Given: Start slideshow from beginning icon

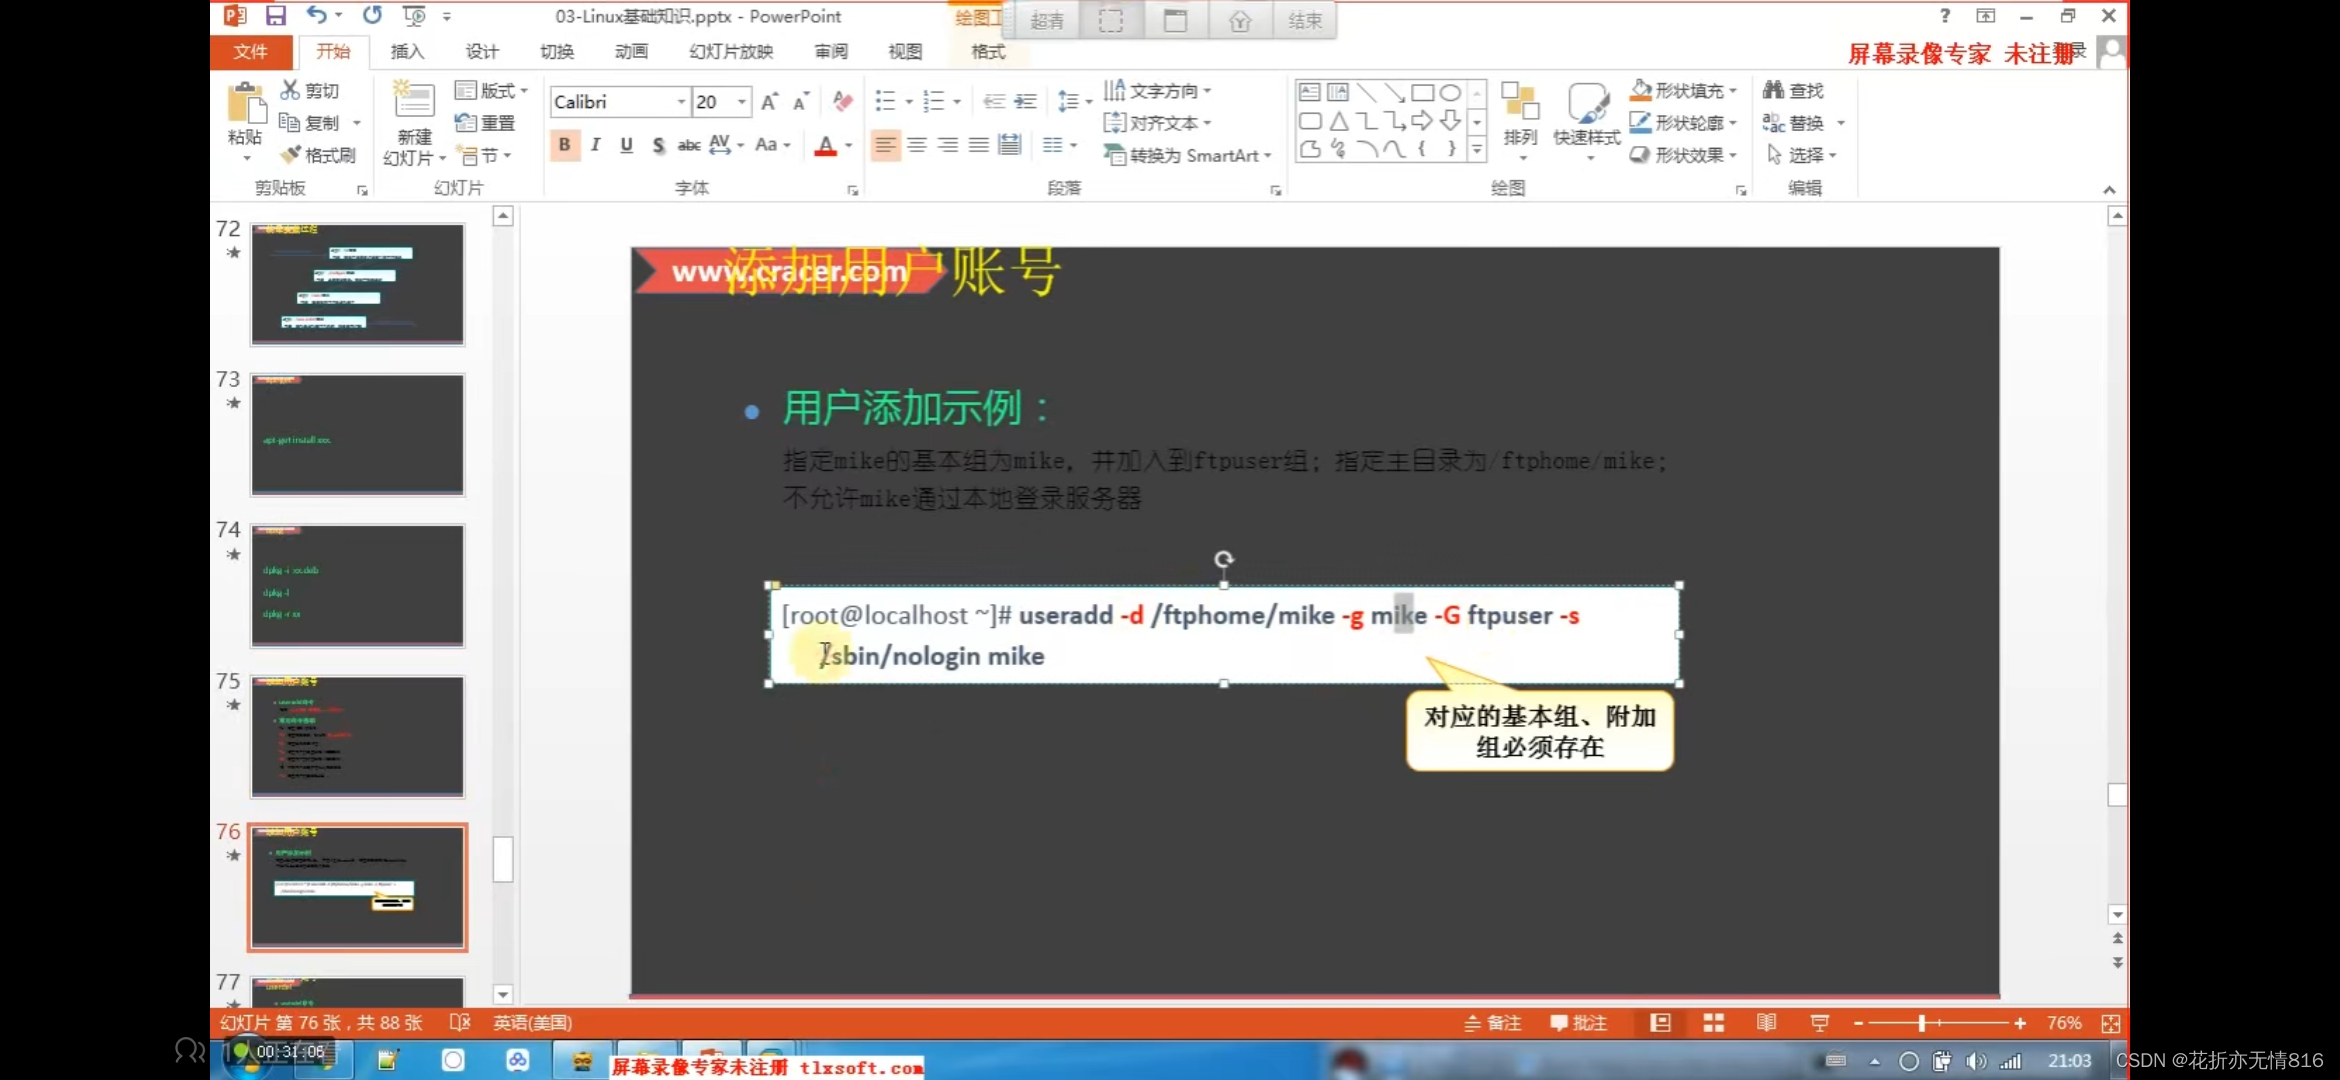Looking at the screenshot, I should pos(413,16).
